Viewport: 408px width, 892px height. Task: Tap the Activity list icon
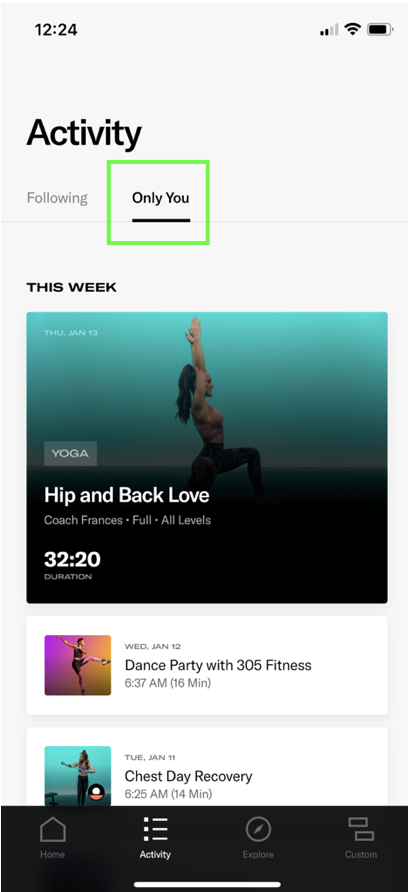tap(155, 829)
